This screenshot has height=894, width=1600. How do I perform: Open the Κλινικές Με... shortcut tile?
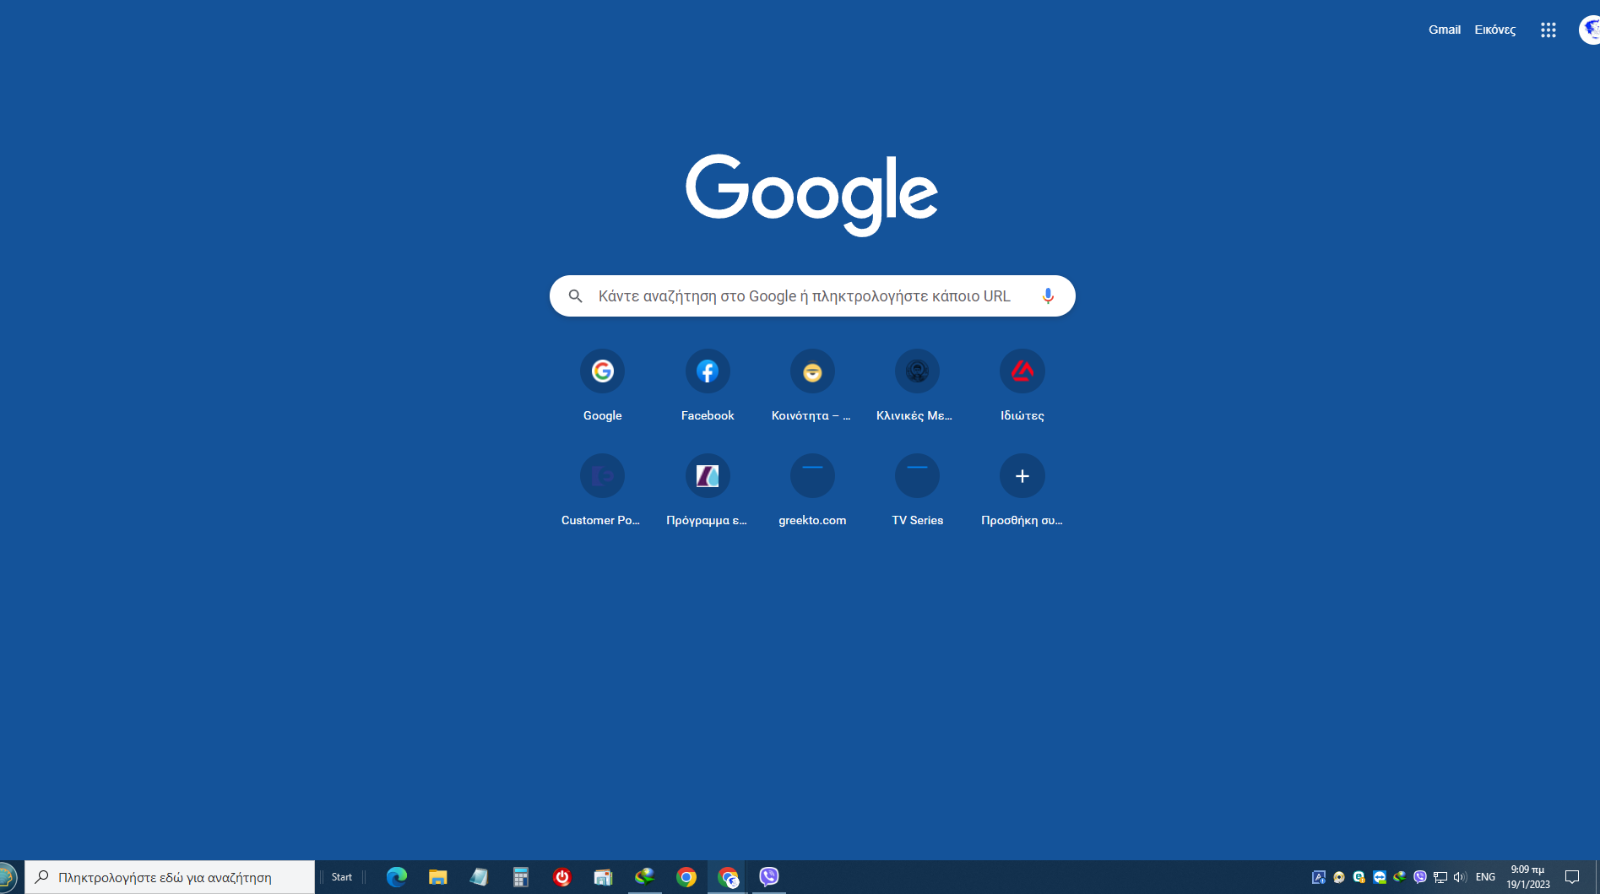tap(917, 387)
